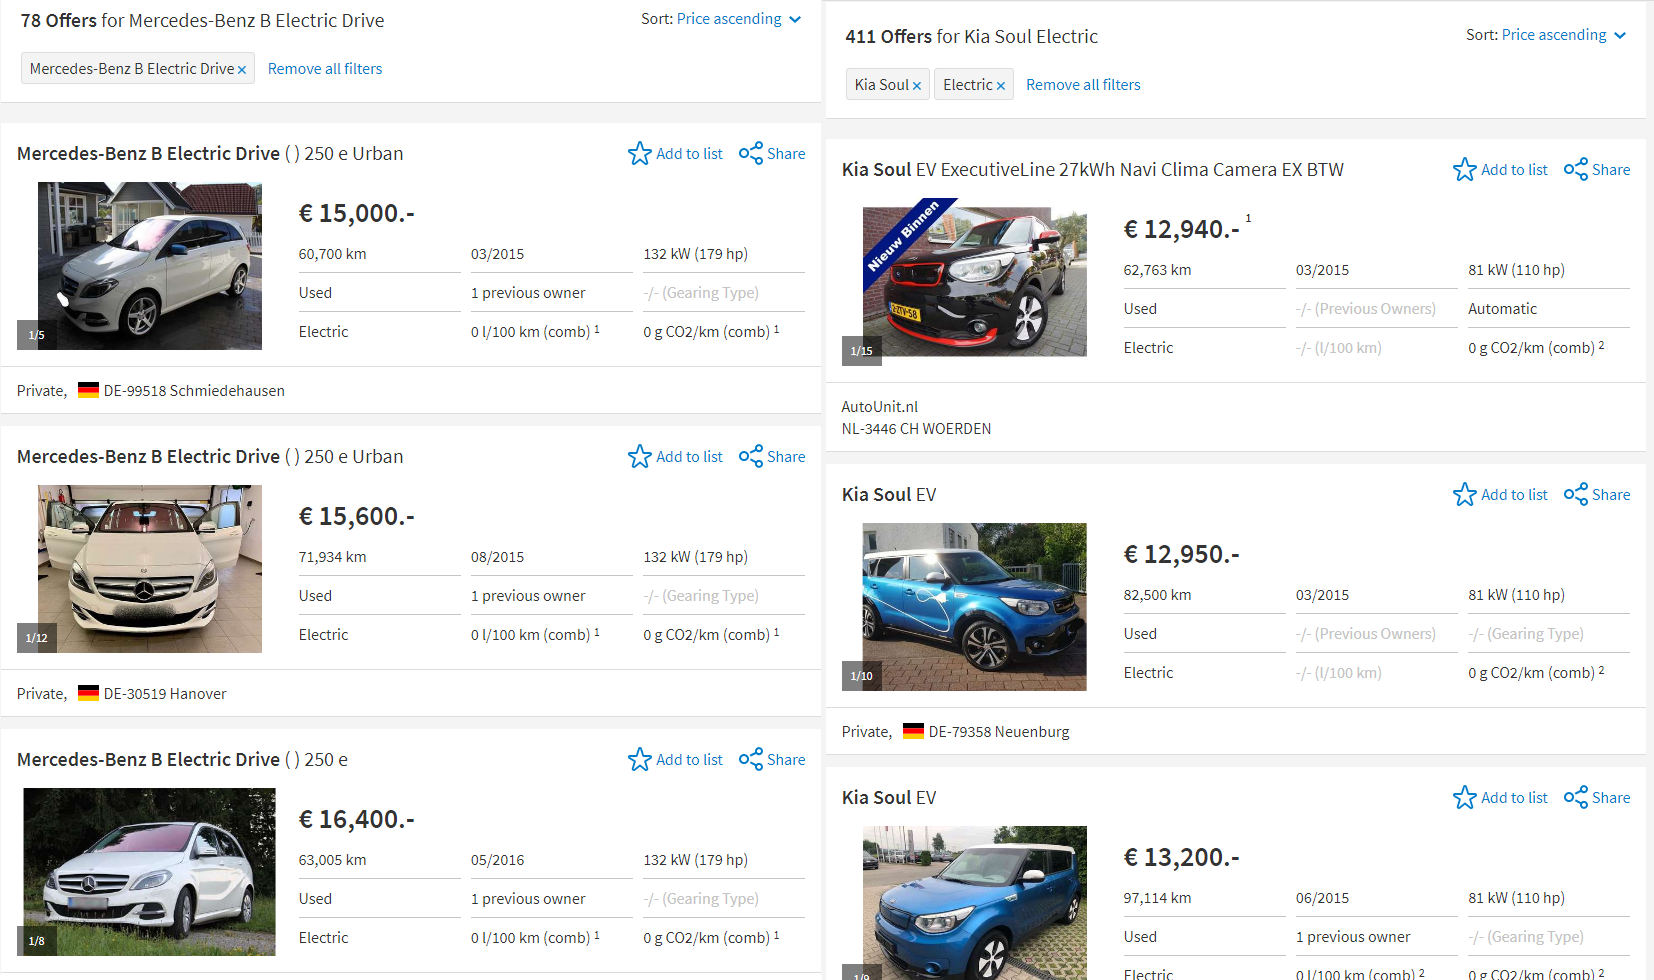Screen dimensions: 1654x980
Task: Click share icon for Mercedes €15,000 listing
Action: click(751, 153)
